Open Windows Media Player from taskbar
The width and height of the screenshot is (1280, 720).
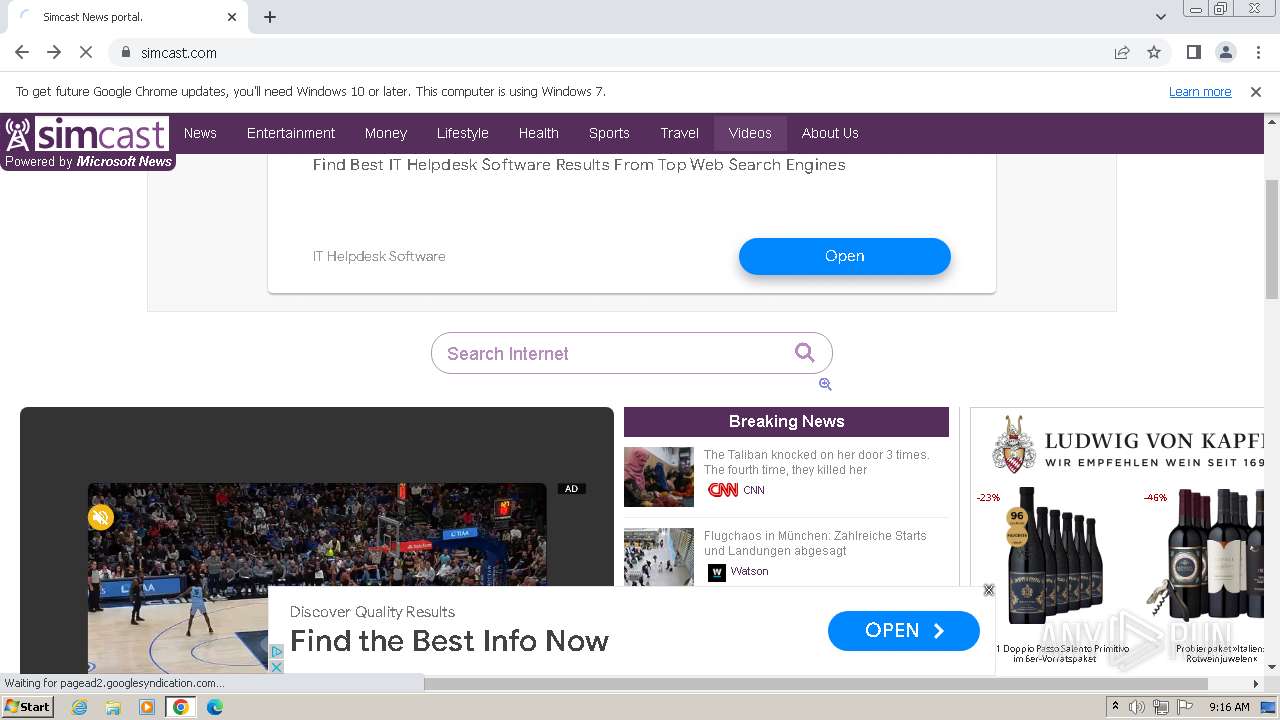tap(147, 707)
